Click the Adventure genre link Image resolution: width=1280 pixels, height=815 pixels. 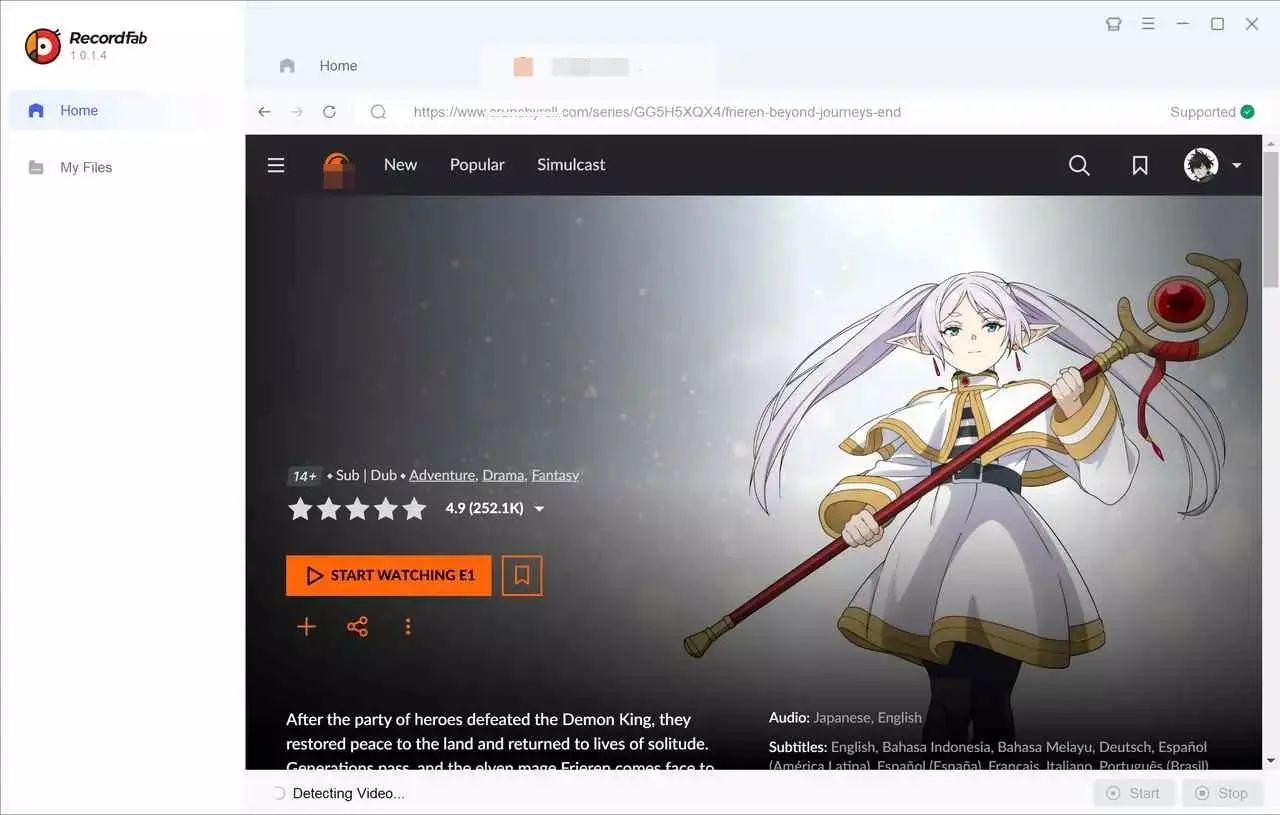coord(442,475)
